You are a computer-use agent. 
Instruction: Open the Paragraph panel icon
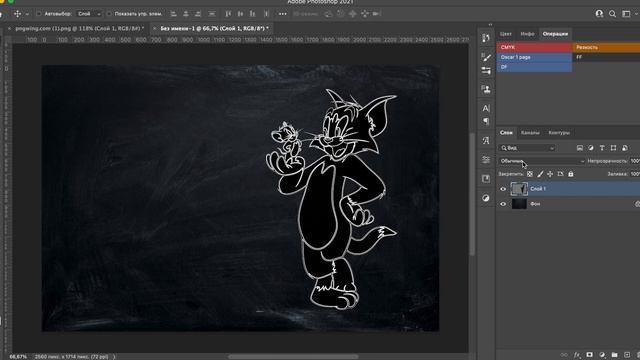tap(486, 121)
